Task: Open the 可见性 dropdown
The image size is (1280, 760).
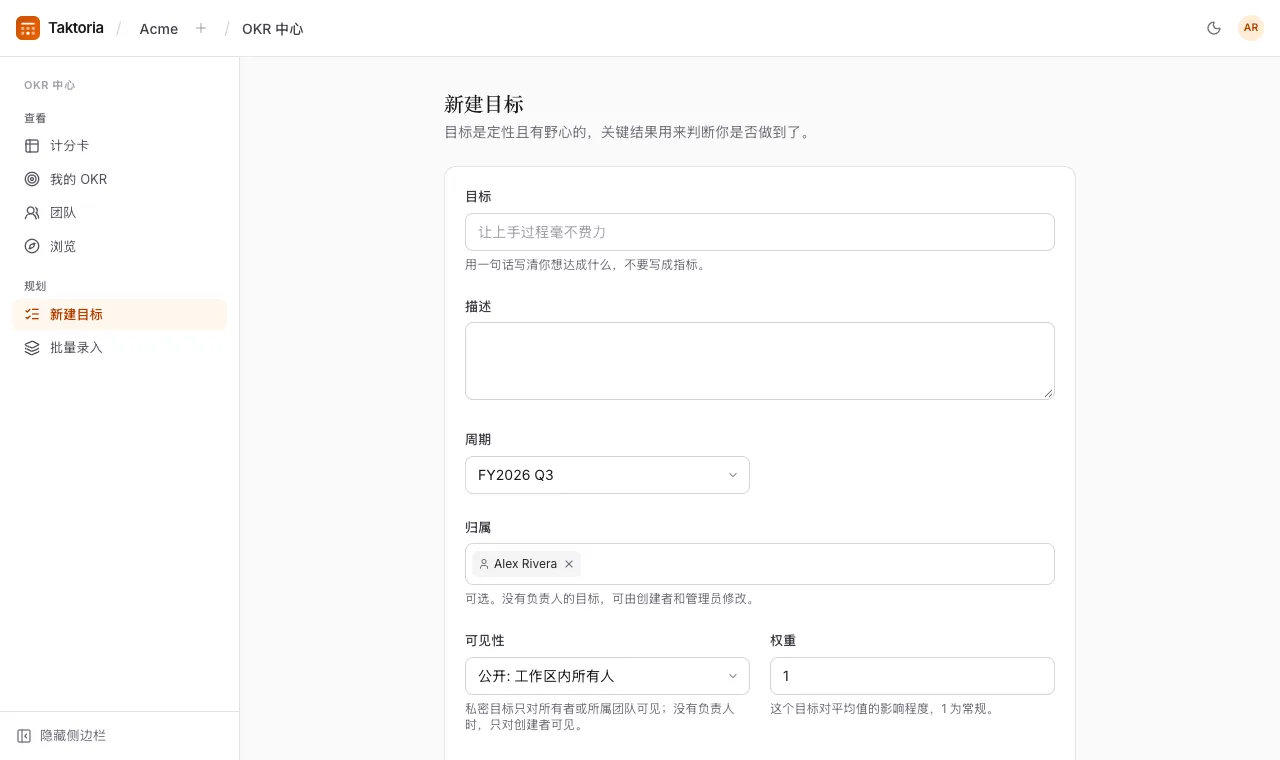Action: click(x=607, y=676)
